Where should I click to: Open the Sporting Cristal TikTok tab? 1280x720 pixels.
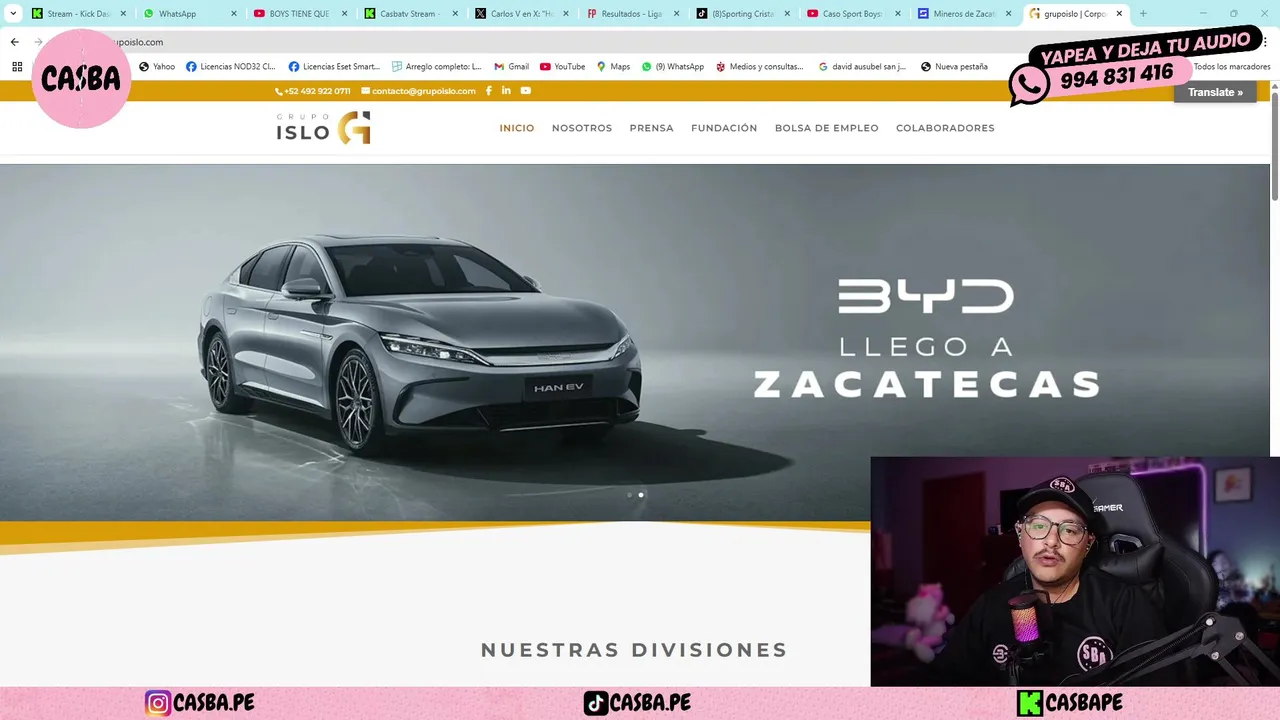tap(742, 14)
